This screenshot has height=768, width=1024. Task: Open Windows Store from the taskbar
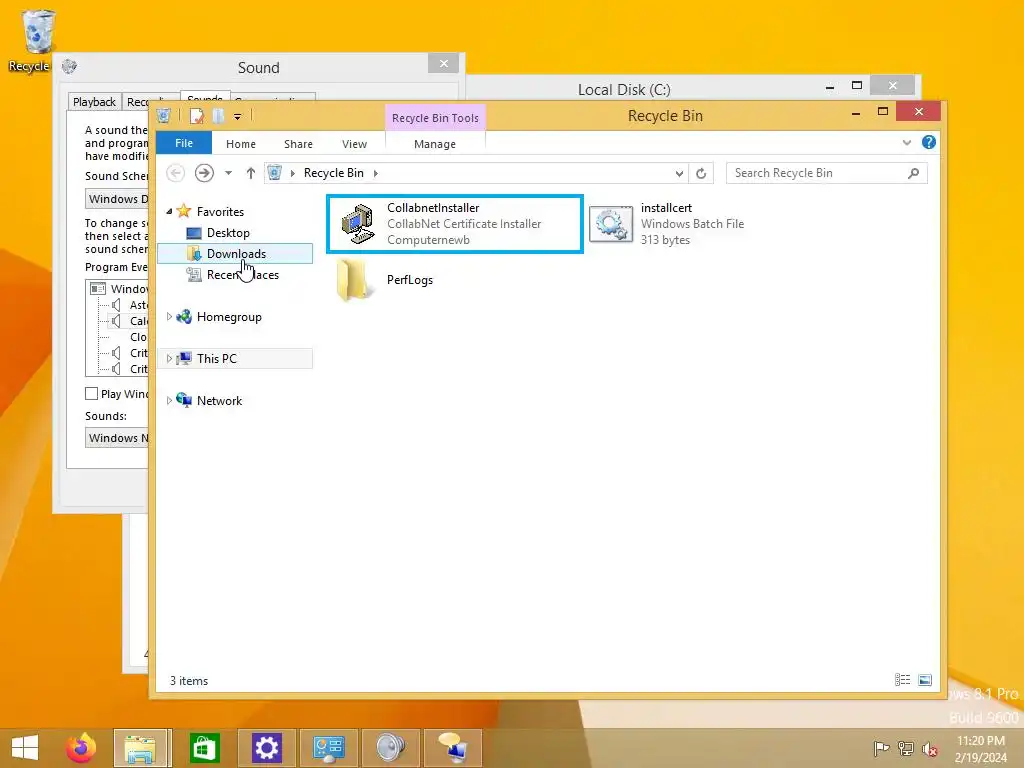[204, 748]
